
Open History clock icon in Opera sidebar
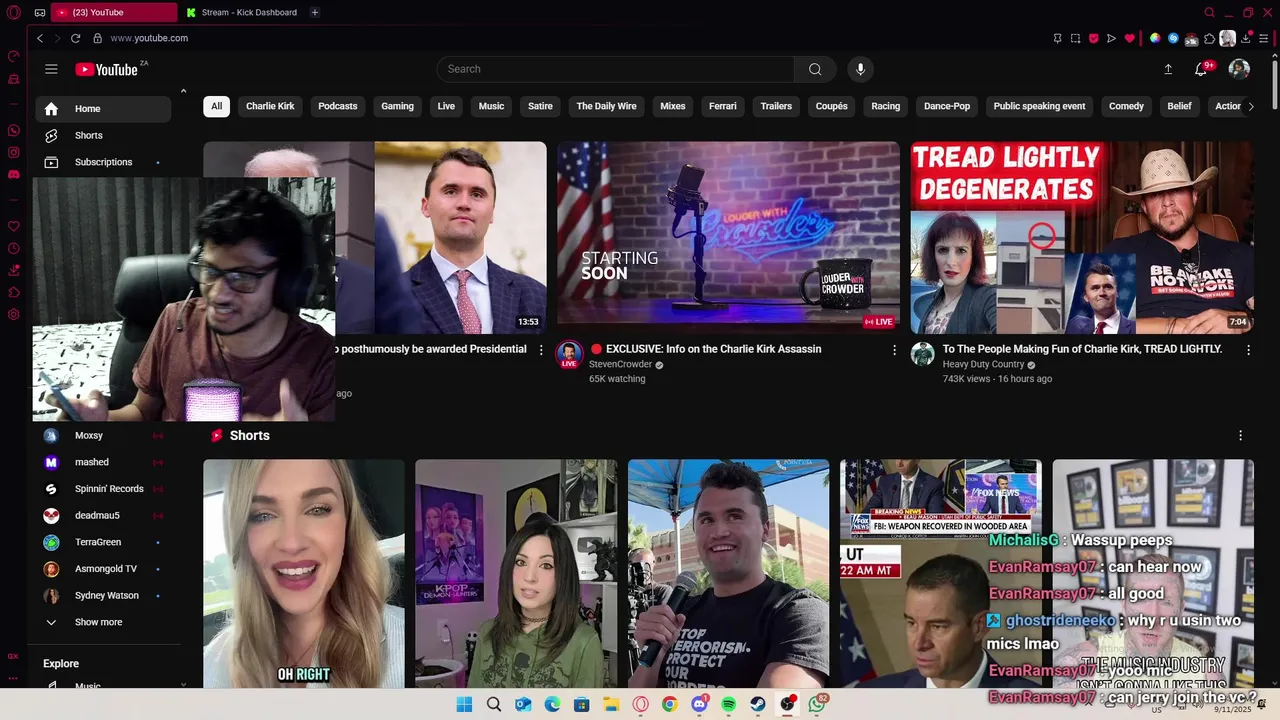[x=14, y=249]
